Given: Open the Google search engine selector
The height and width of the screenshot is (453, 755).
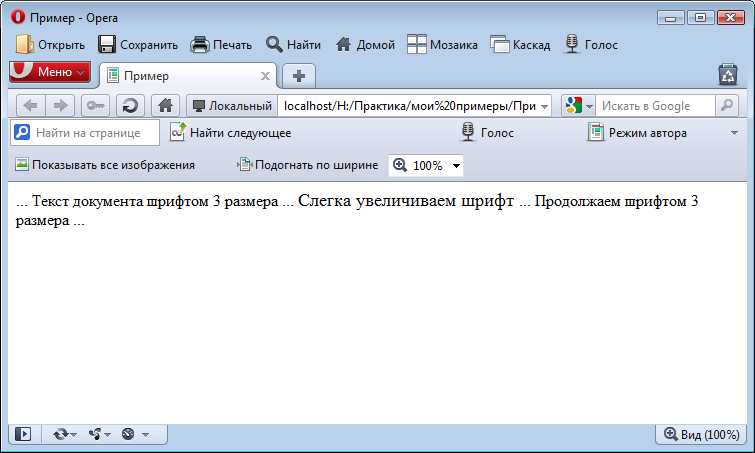Looking at the screenshot, I should (x=579, y=105).
